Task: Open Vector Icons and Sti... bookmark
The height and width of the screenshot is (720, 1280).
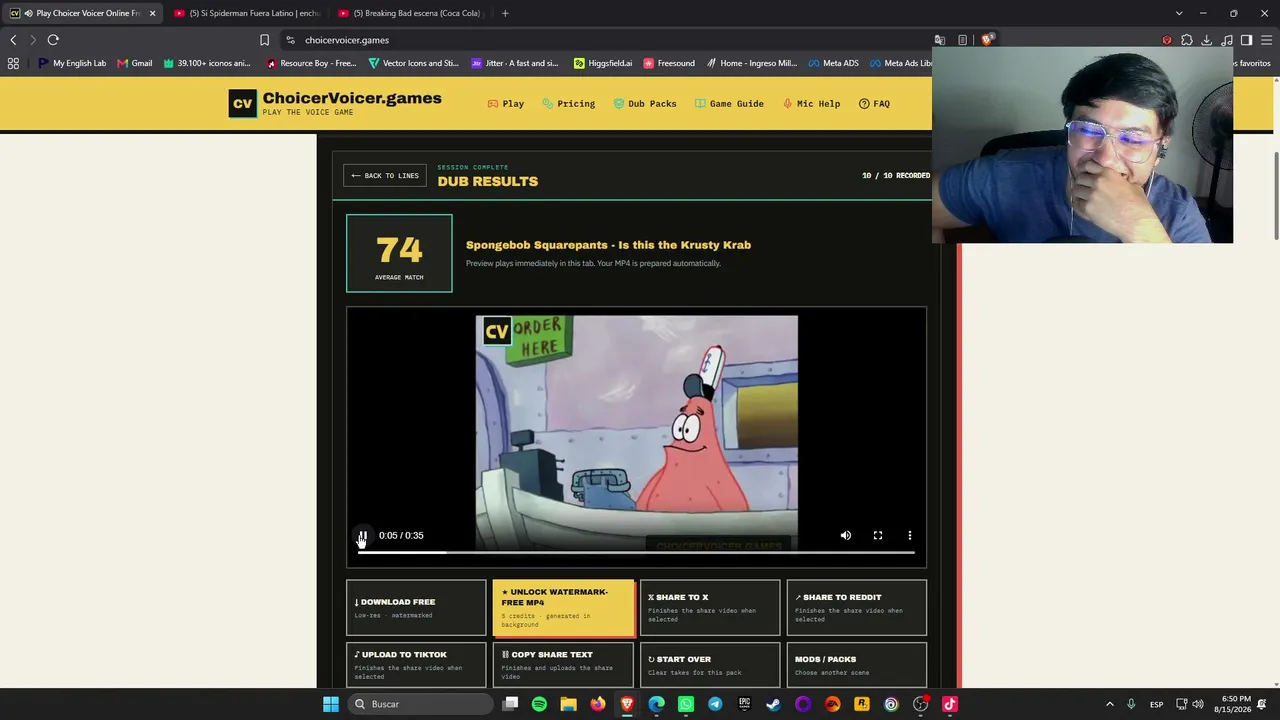Action: coord(413,63)
